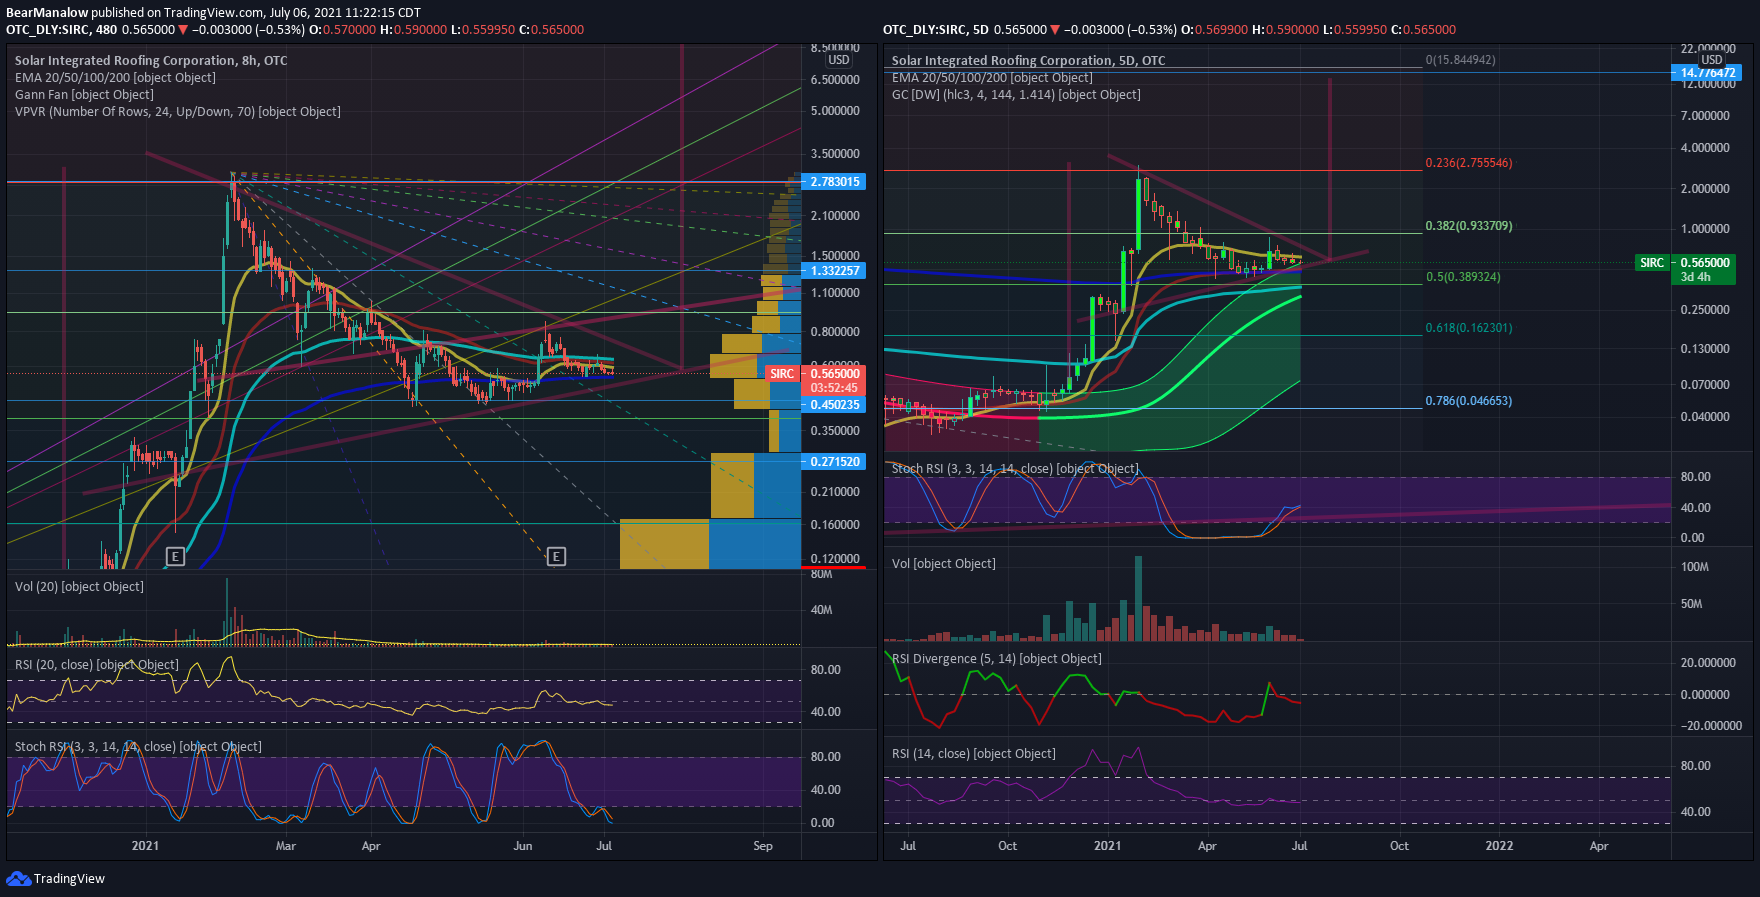The height and width of the screenshot is (897, 1760).
Task: Click the right chart 'Vol' legend
Action: [x=943, y=563]
